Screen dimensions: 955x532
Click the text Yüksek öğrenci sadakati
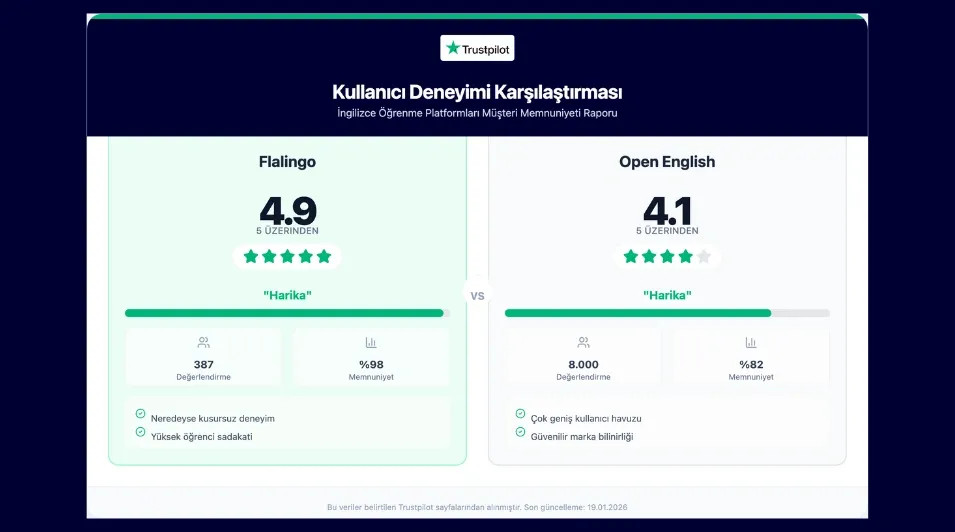click(x=202, y=437)
